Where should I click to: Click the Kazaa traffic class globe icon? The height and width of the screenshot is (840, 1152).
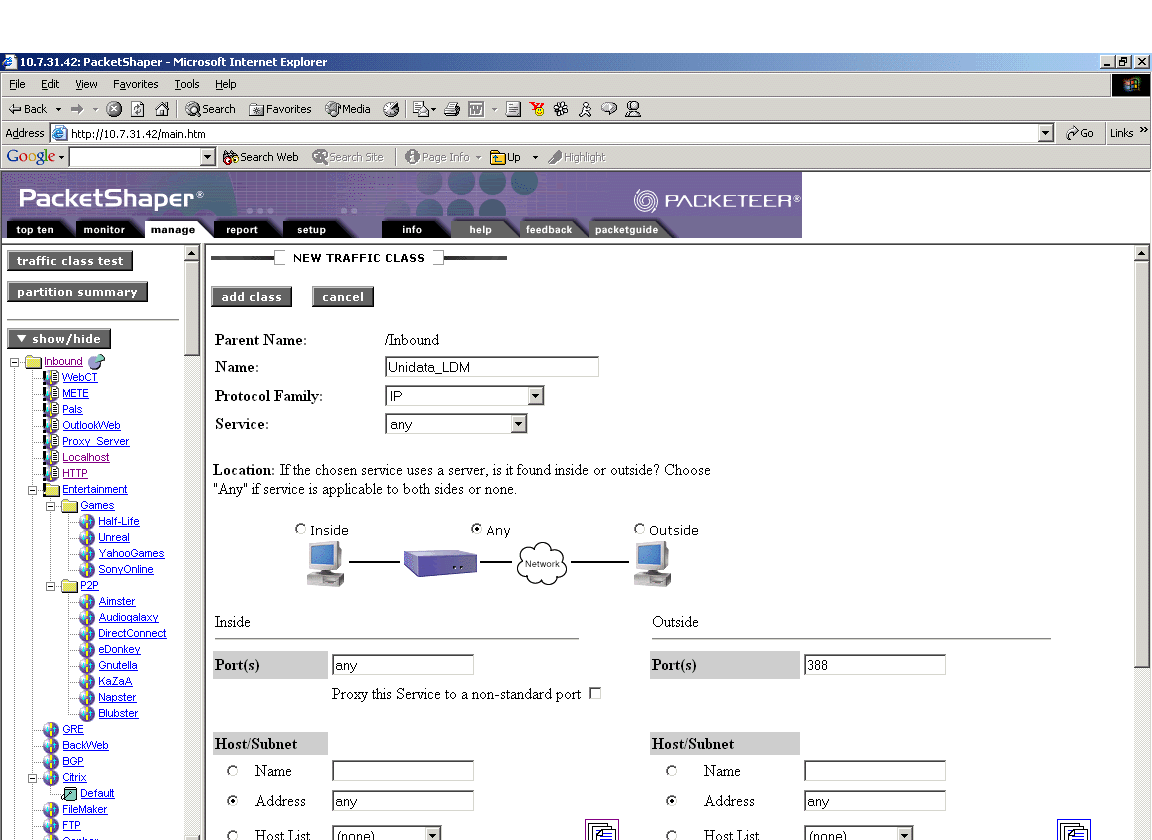(87, 682)
